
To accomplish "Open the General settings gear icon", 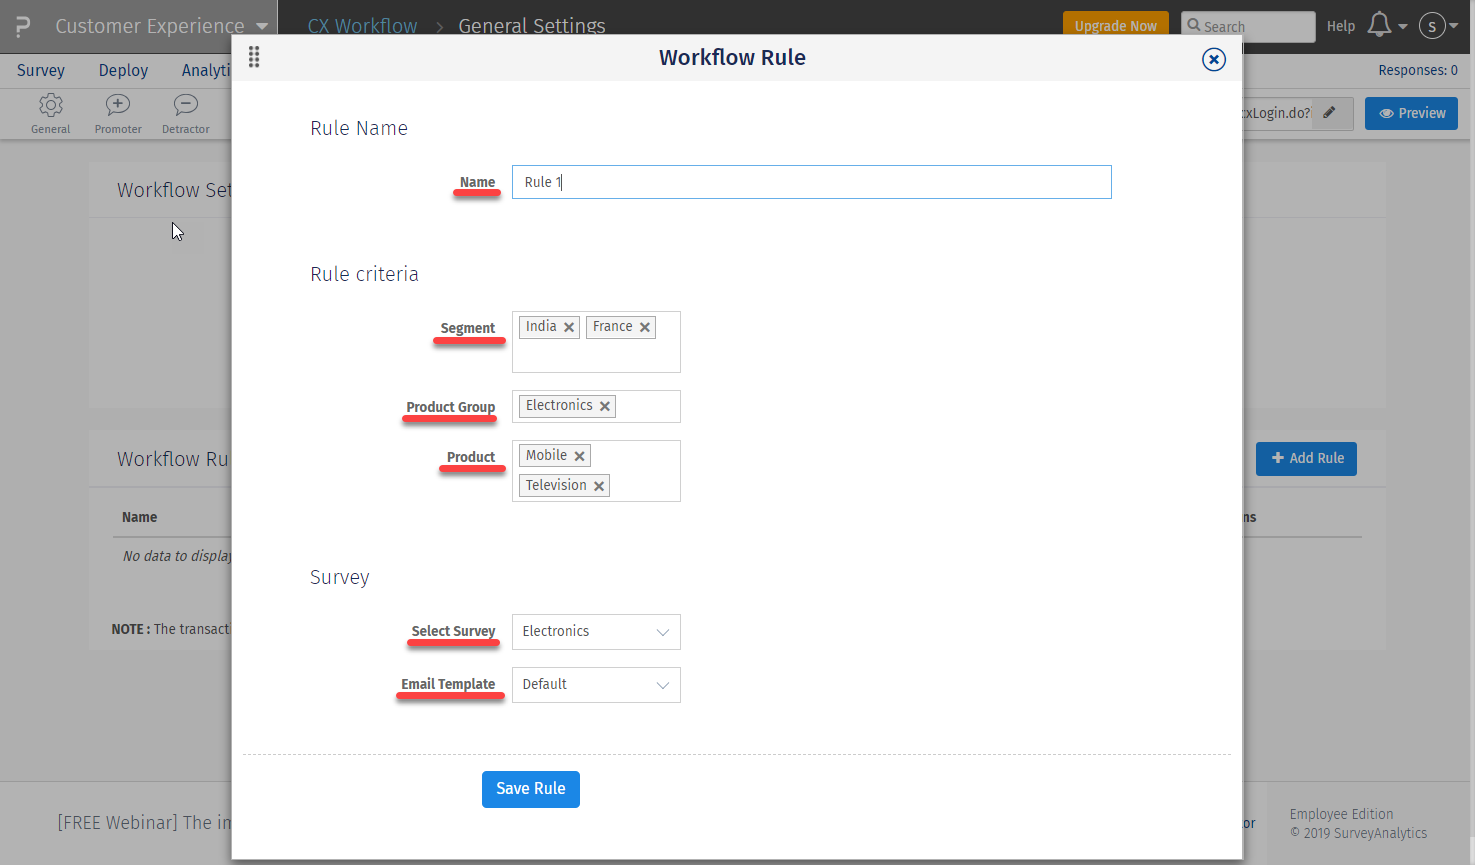I will [51, 105].
